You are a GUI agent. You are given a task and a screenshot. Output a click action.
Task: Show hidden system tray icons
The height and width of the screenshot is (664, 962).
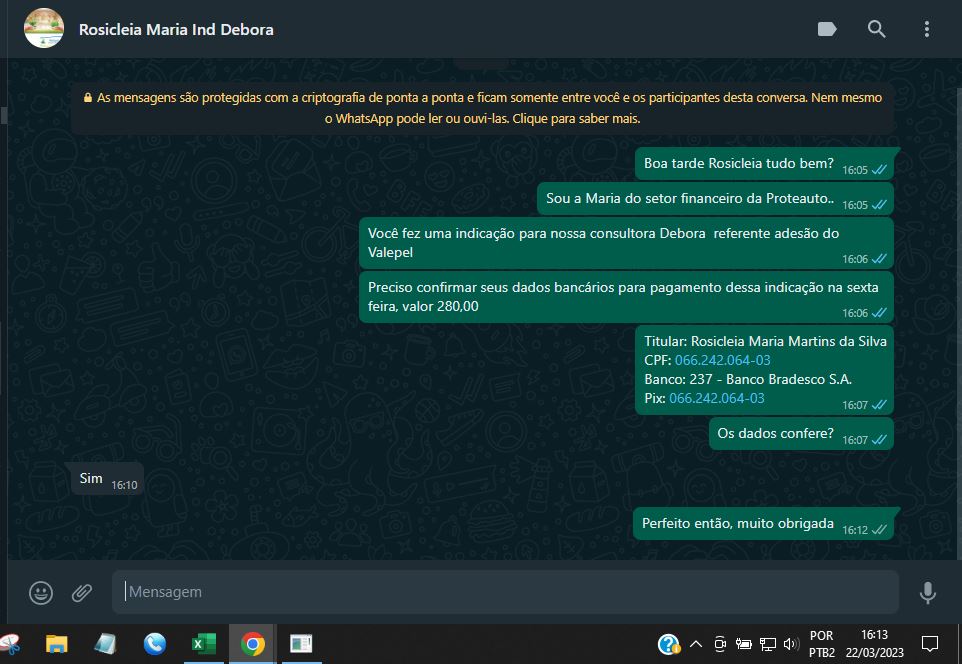point(696,644)
